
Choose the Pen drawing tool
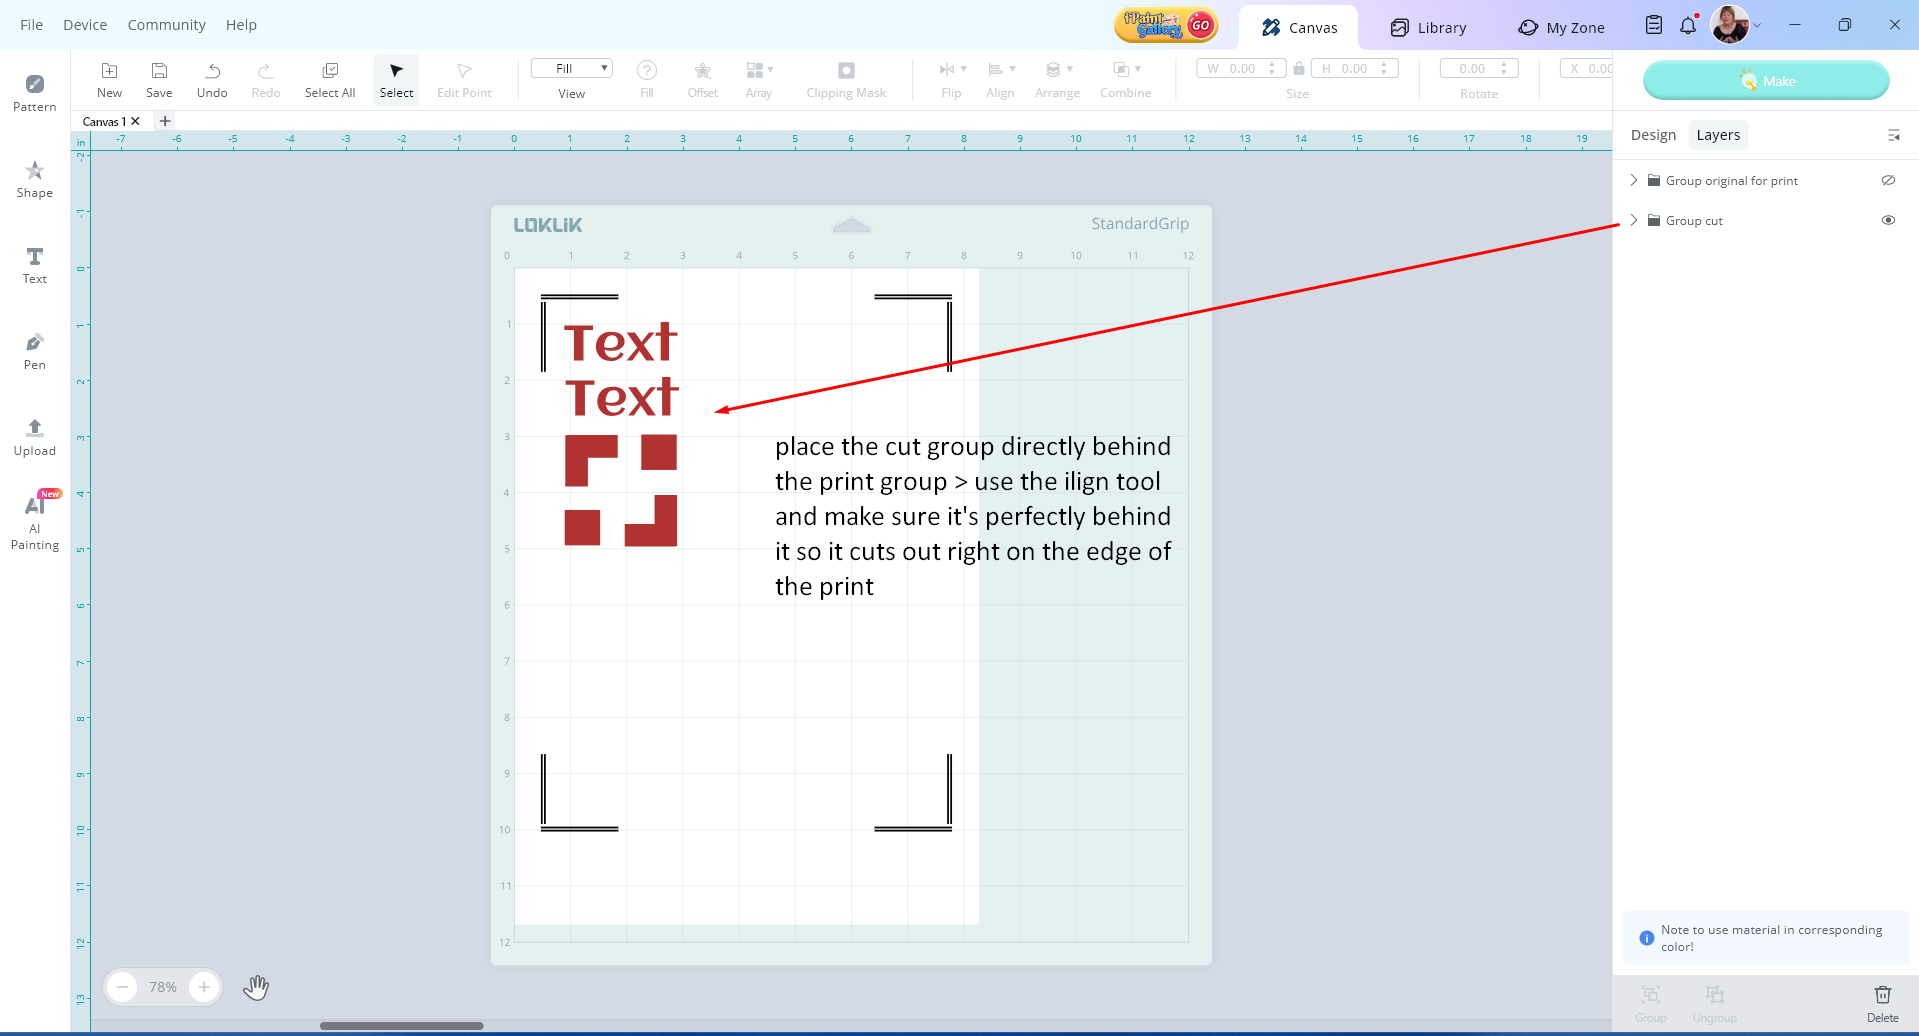click(x=34, y=350)
